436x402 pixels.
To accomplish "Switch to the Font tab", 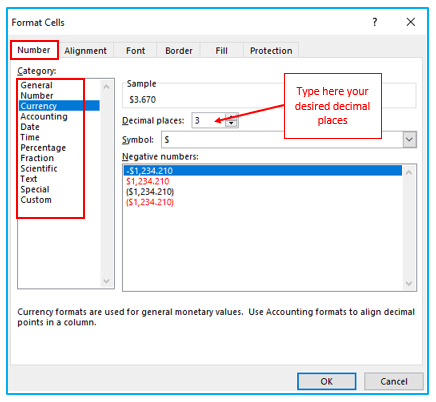I will coord(135,51).
